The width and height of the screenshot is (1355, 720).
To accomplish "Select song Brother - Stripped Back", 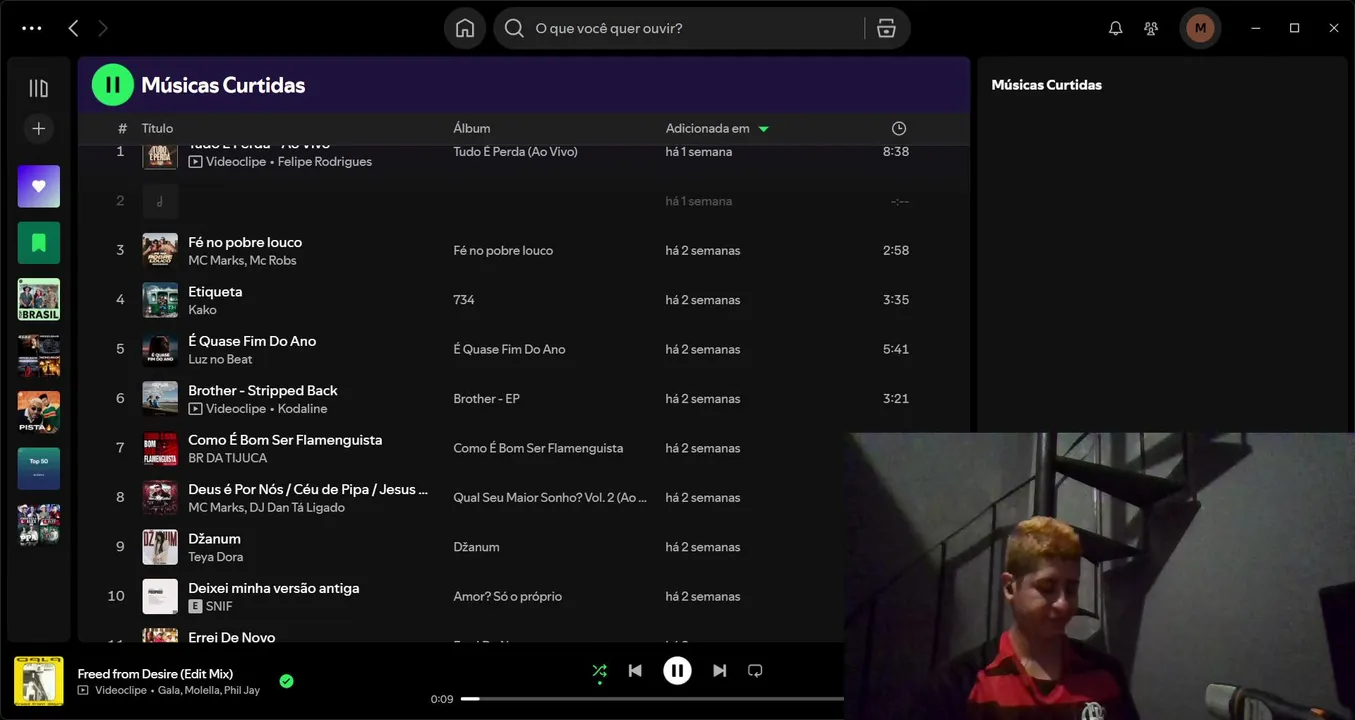I will (263, 390).
